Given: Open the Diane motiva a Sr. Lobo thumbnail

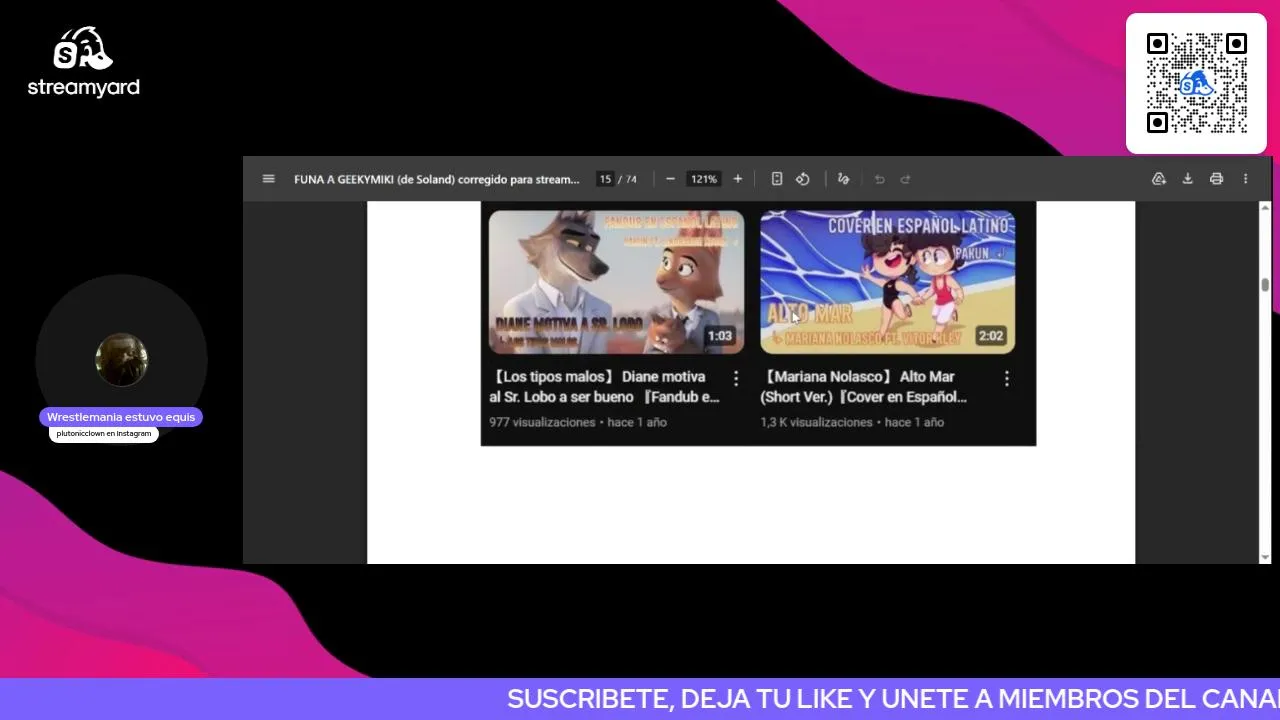Looking at the screenshot, I should pyautogui.click(x=616, y=282).
